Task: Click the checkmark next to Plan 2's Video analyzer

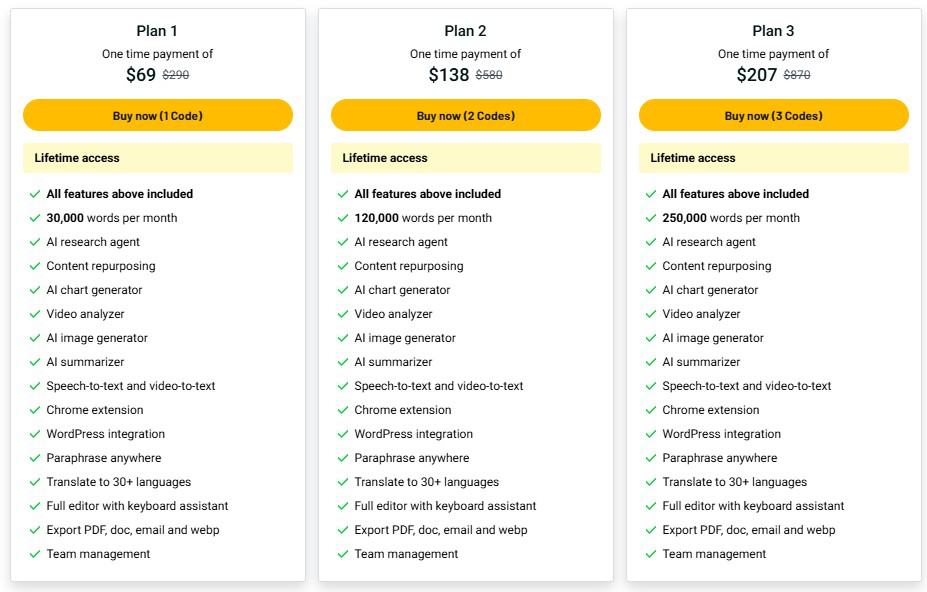Action: (x=342, y=314)
